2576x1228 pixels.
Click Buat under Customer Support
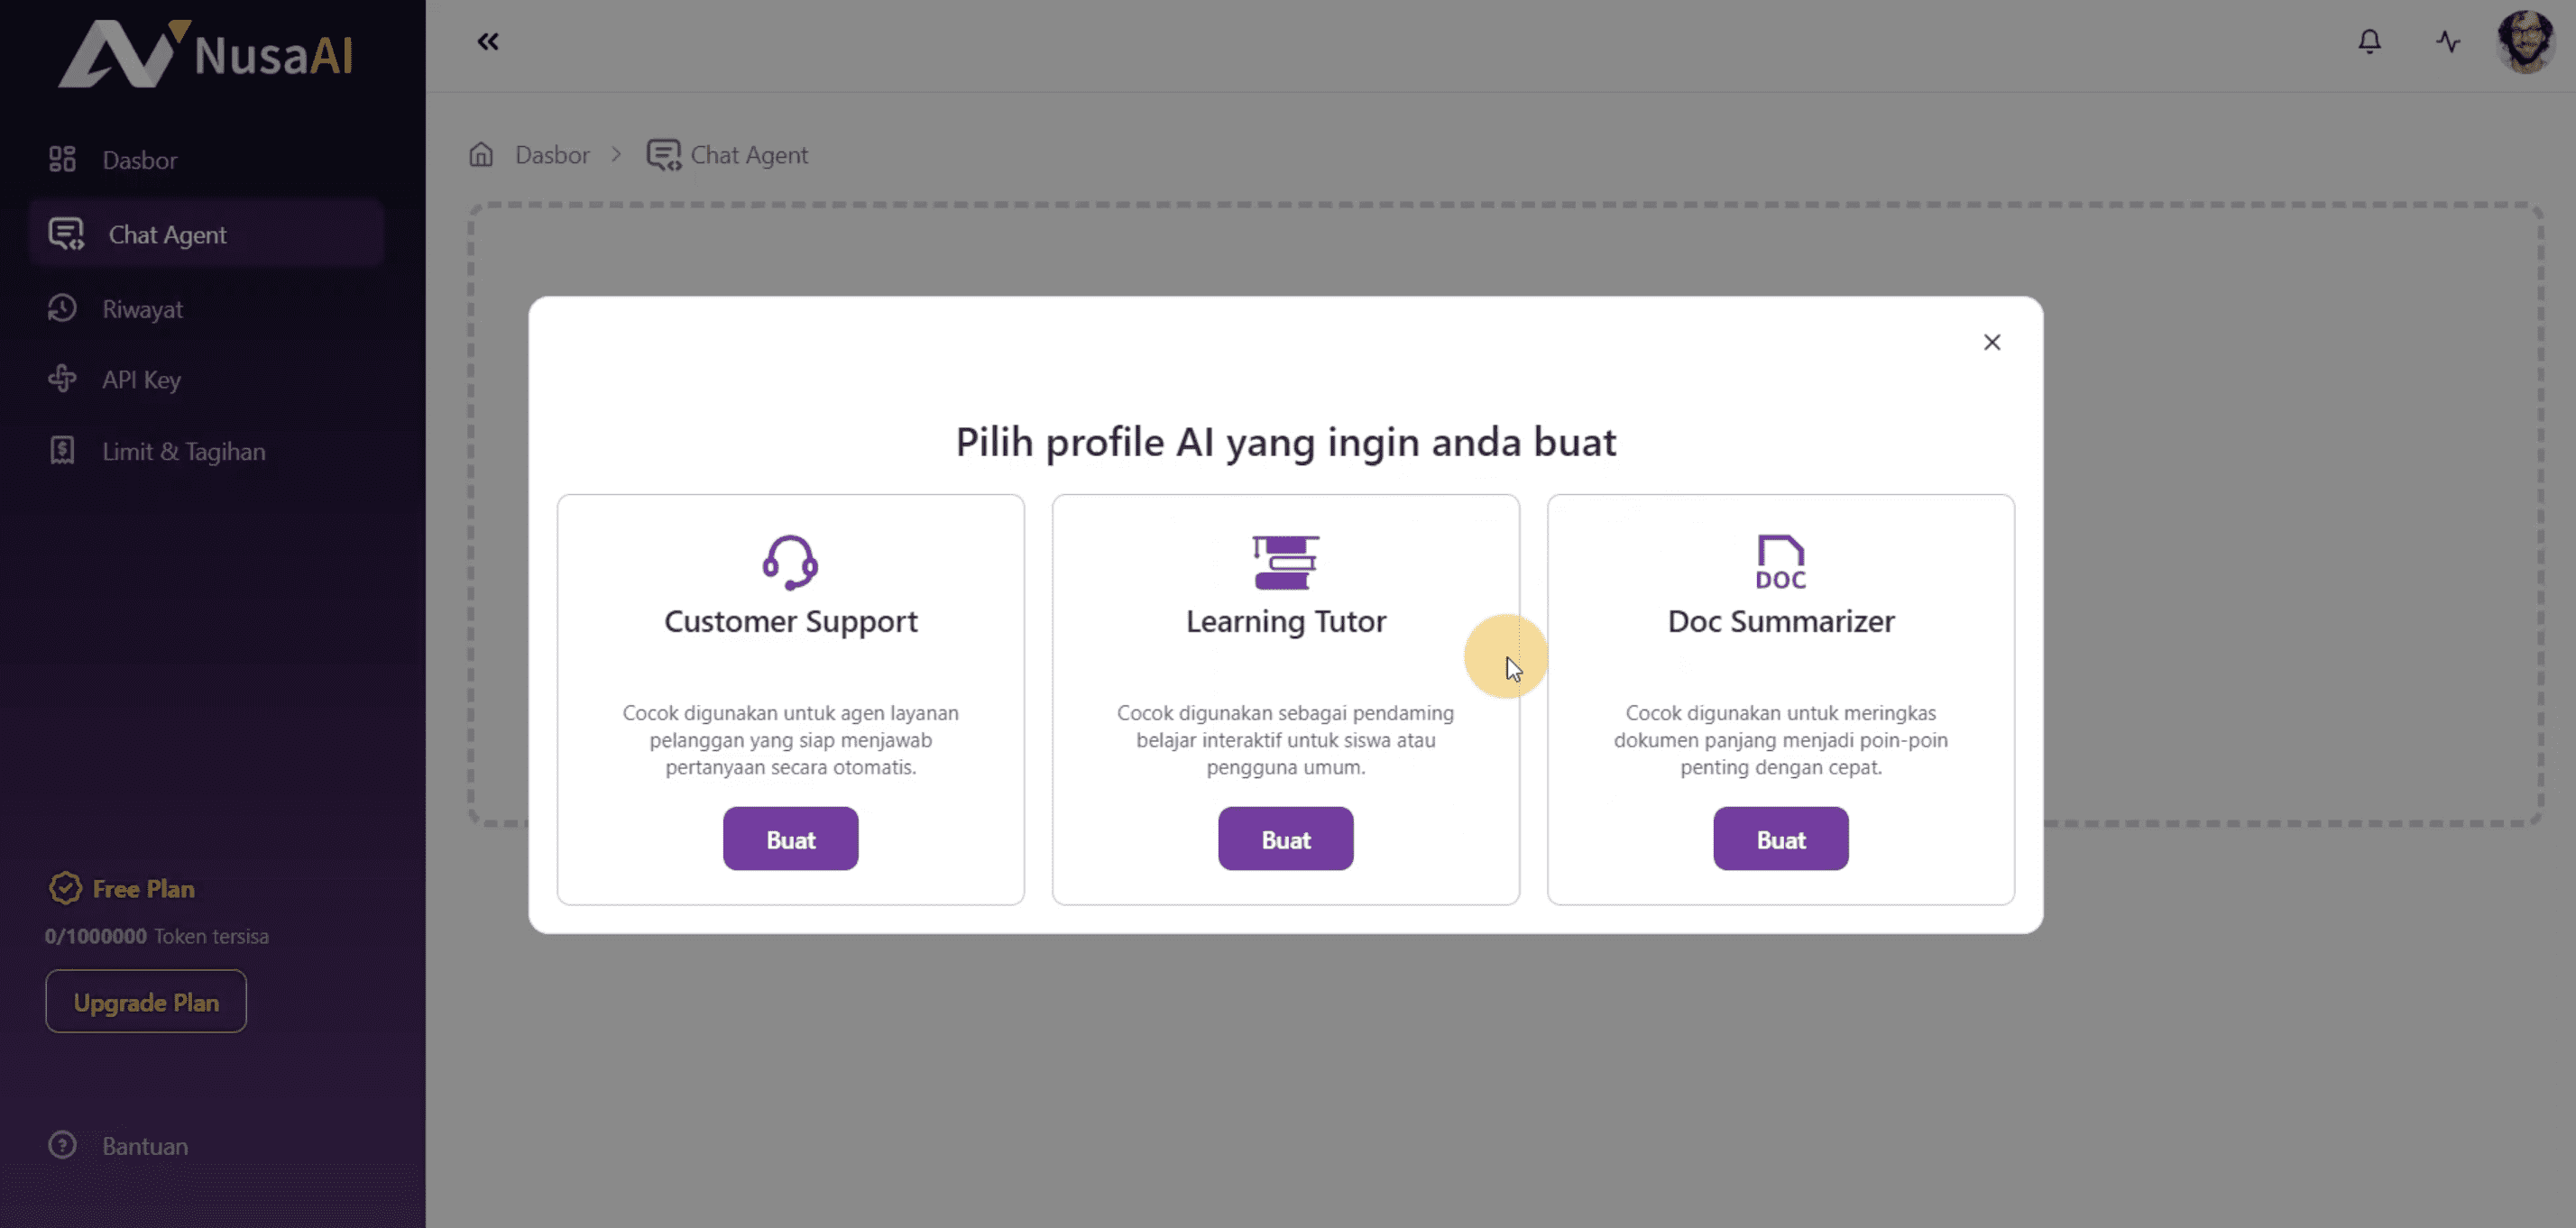tap(790, 839)
